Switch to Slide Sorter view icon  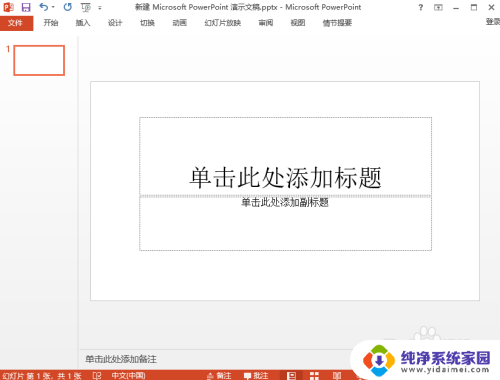(314, 376)
